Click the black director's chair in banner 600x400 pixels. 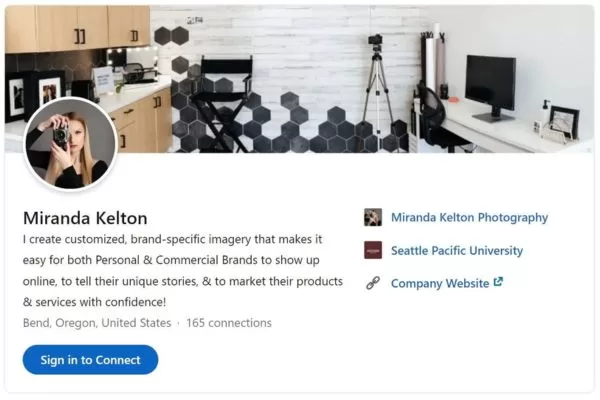224,103
